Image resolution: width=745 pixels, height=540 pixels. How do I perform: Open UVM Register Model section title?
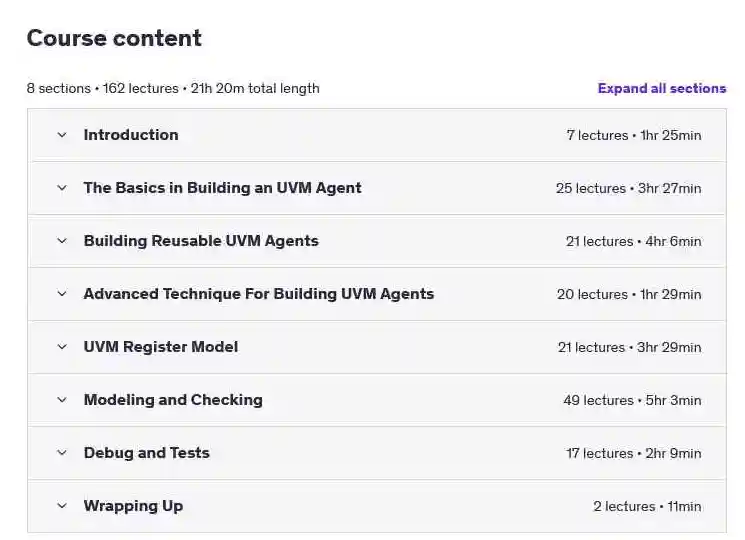click(161, 347)
